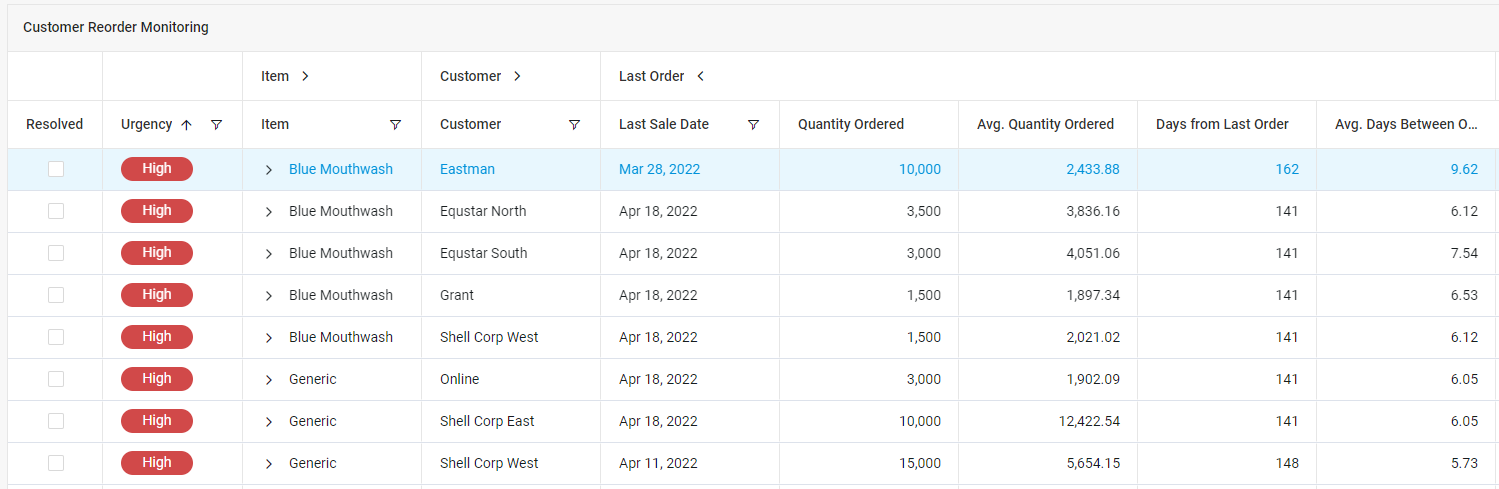The image size is (1499, 489).
Task: Expand the Blue Mouthwash Eastman row
Action: (x=268, y=170)
